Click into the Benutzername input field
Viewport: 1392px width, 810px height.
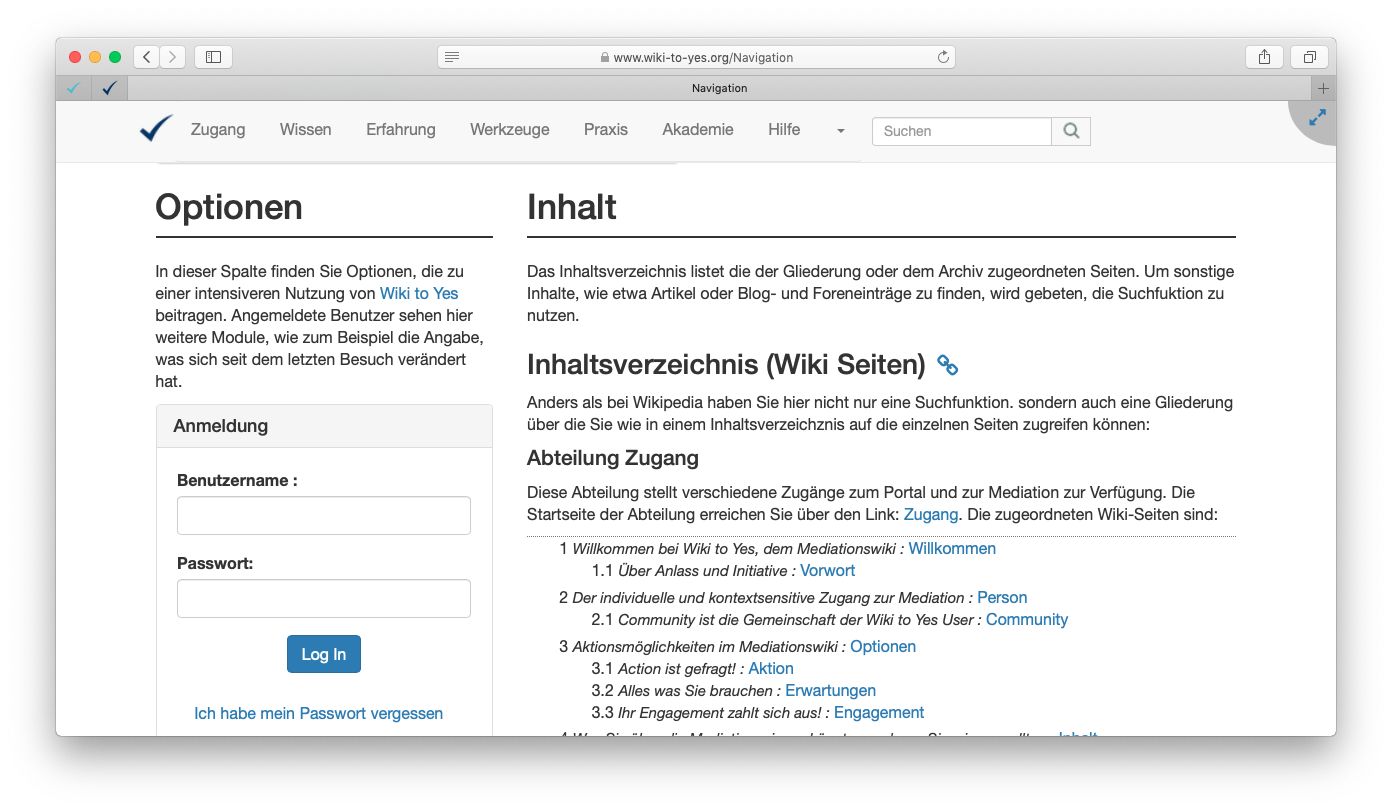pos(323,516)
